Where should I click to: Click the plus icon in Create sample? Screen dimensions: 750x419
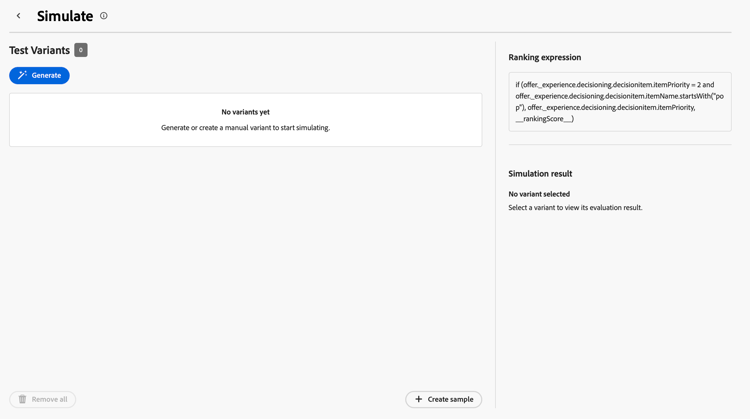pos(419,399)
